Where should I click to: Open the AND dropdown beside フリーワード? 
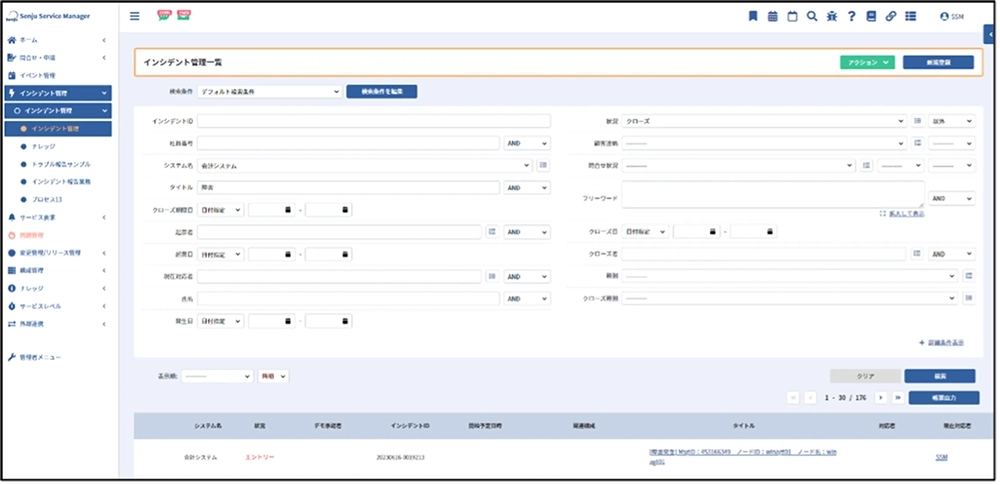tap(952, 198)
